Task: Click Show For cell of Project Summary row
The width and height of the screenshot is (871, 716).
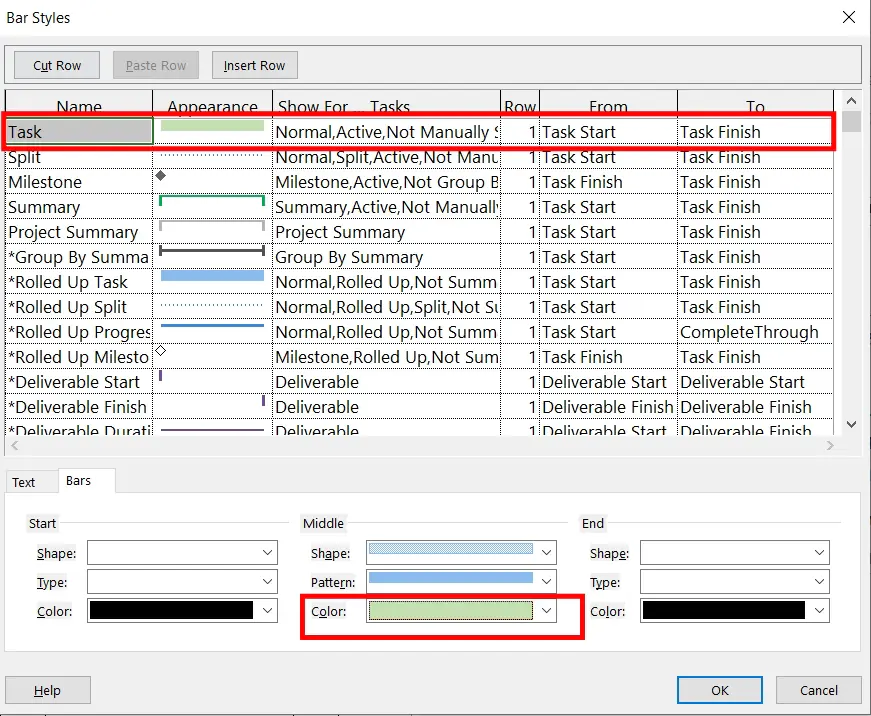Action: (387, 232)
